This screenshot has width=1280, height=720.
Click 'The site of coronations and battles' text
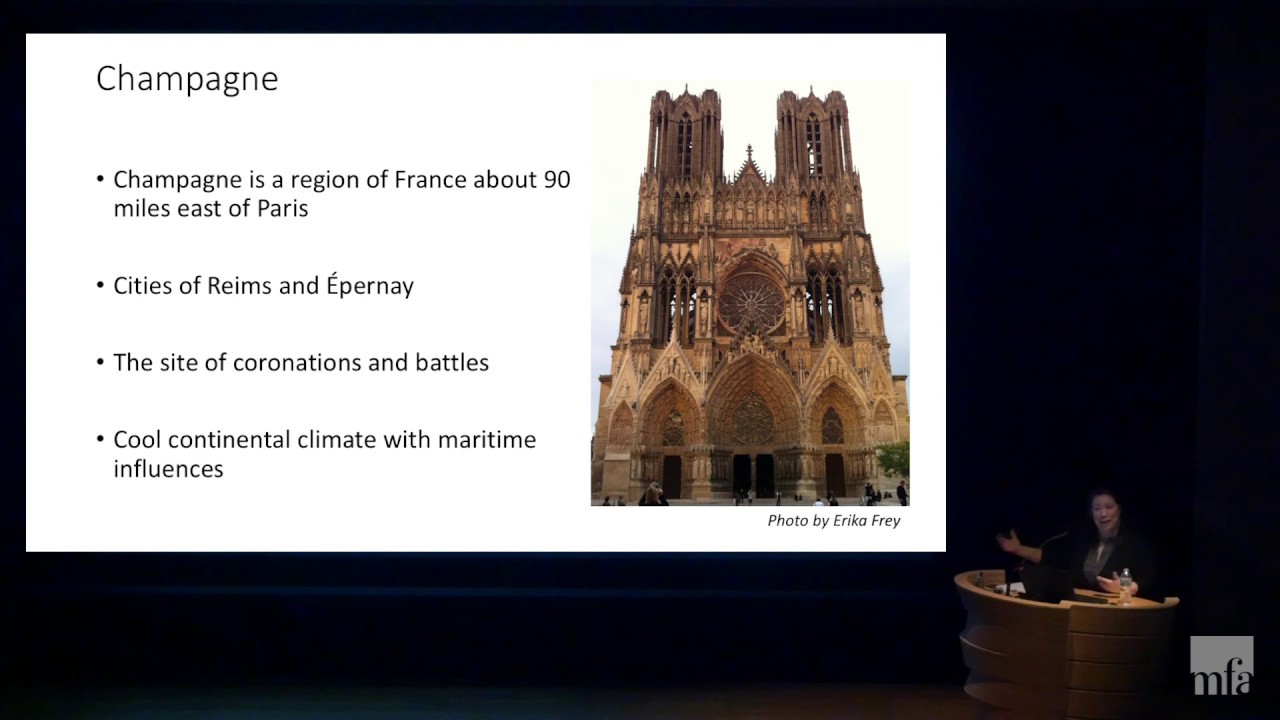tap(300, 363)
